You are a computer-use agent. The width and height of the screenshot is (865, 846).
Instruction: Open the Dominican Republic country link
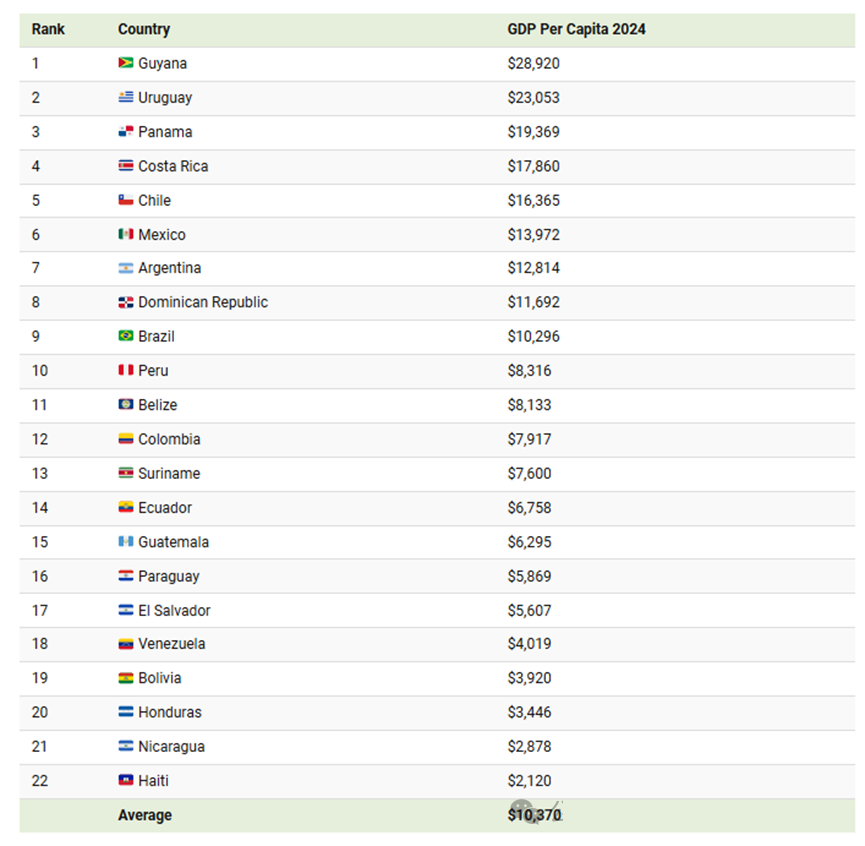click(203, 302)
